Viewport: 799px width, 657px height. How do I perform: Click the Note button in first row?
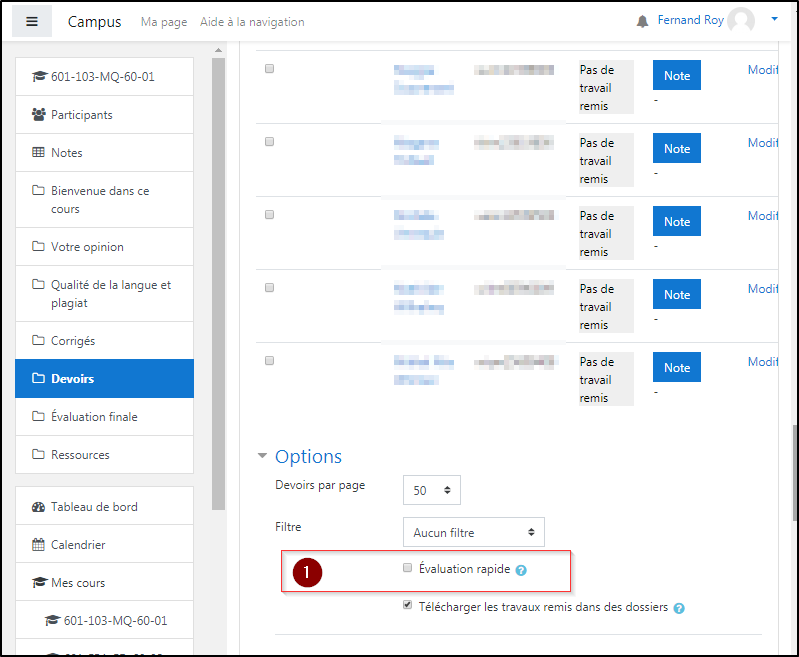pos(677,76)
